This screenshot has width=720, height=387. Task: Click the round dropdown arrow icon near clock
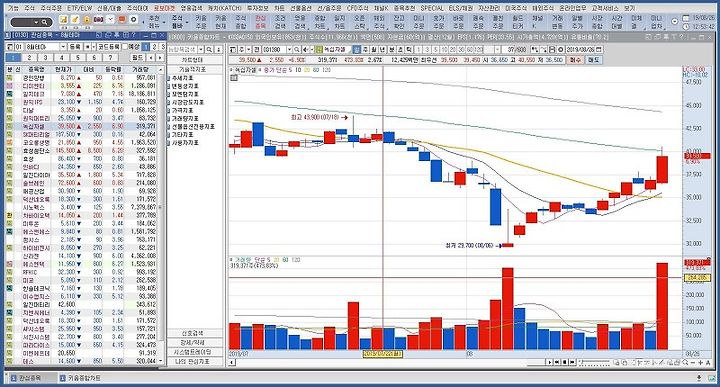pyautogui.click(x=675, y=22)
